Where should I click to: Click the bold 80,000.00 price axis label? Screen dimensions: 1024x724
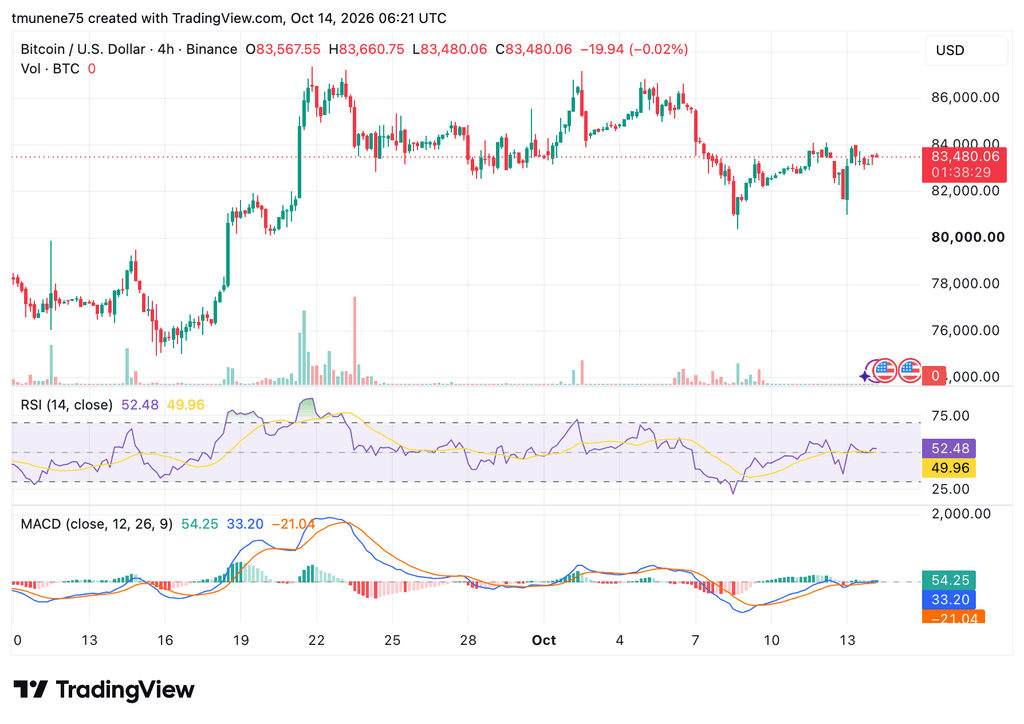pos(968,237)
